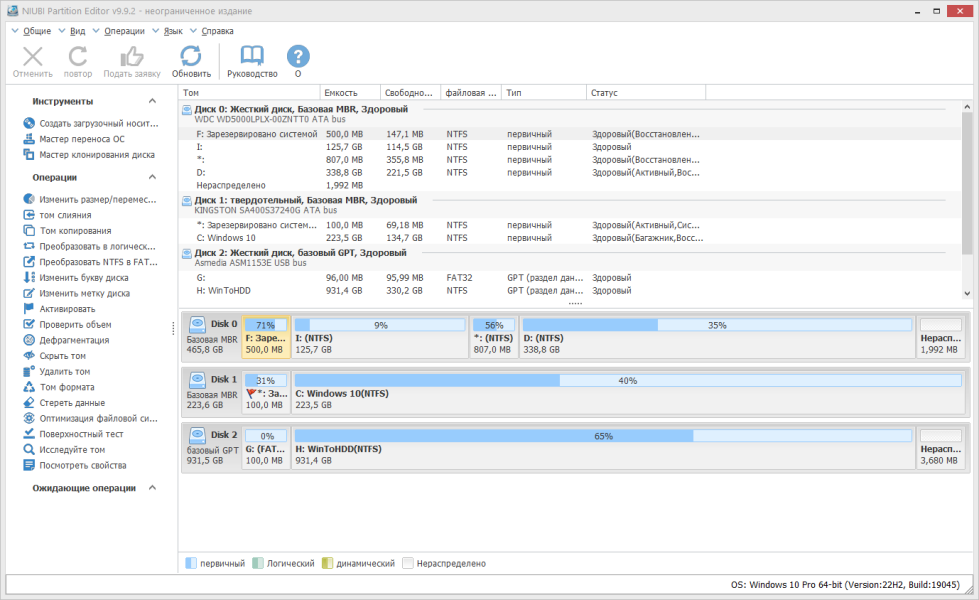Sort by the Свободно column header
Viewport: 979px width, 600px height.
click(410, 92)
